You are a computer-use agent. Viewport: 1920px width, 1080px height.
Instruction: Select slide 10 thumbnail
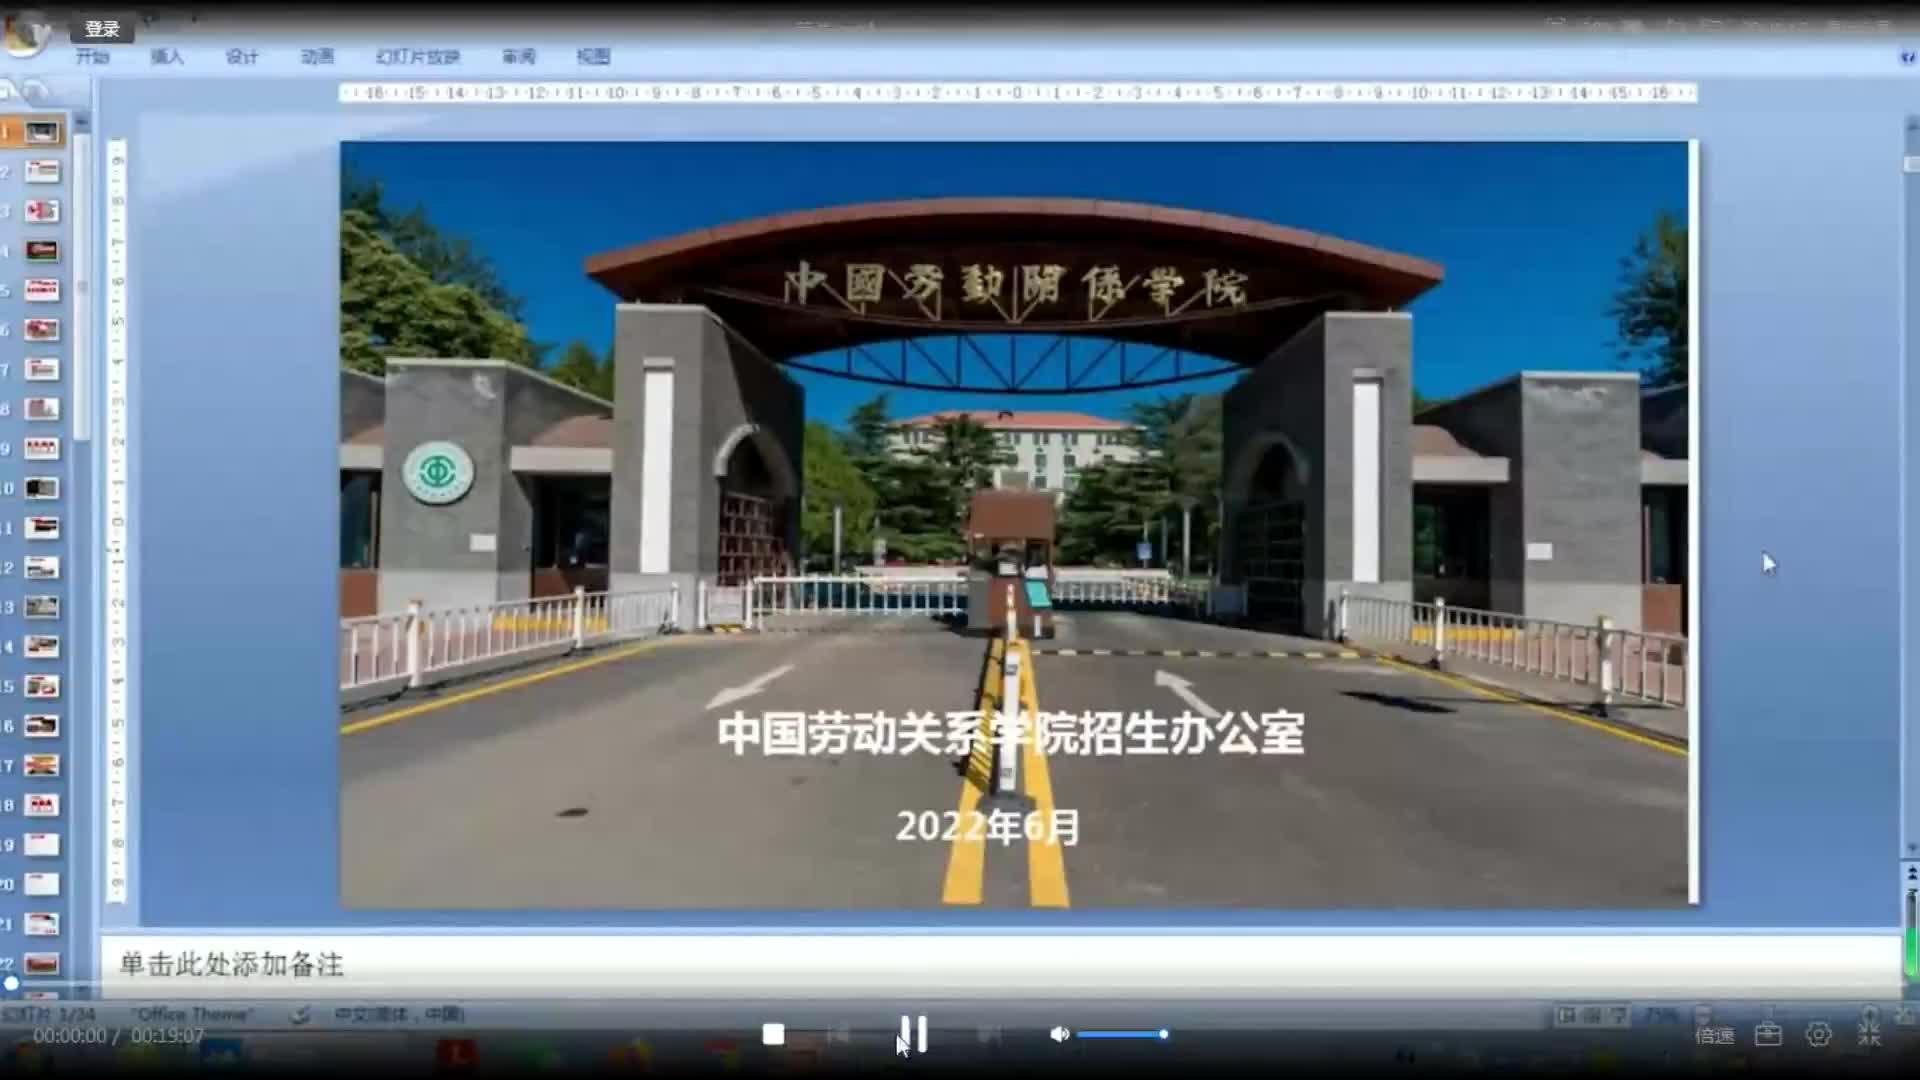(42, 488)
